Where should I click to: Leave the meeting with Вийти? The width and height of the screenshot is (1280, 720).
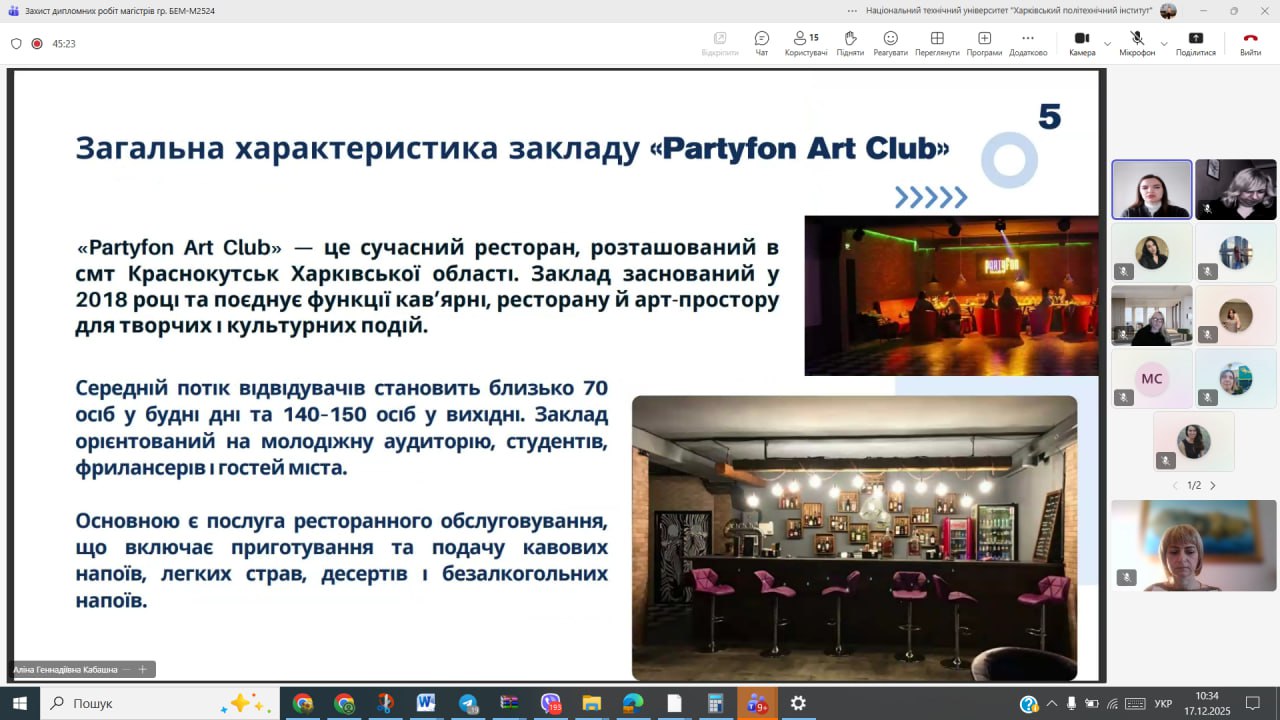1250,43
